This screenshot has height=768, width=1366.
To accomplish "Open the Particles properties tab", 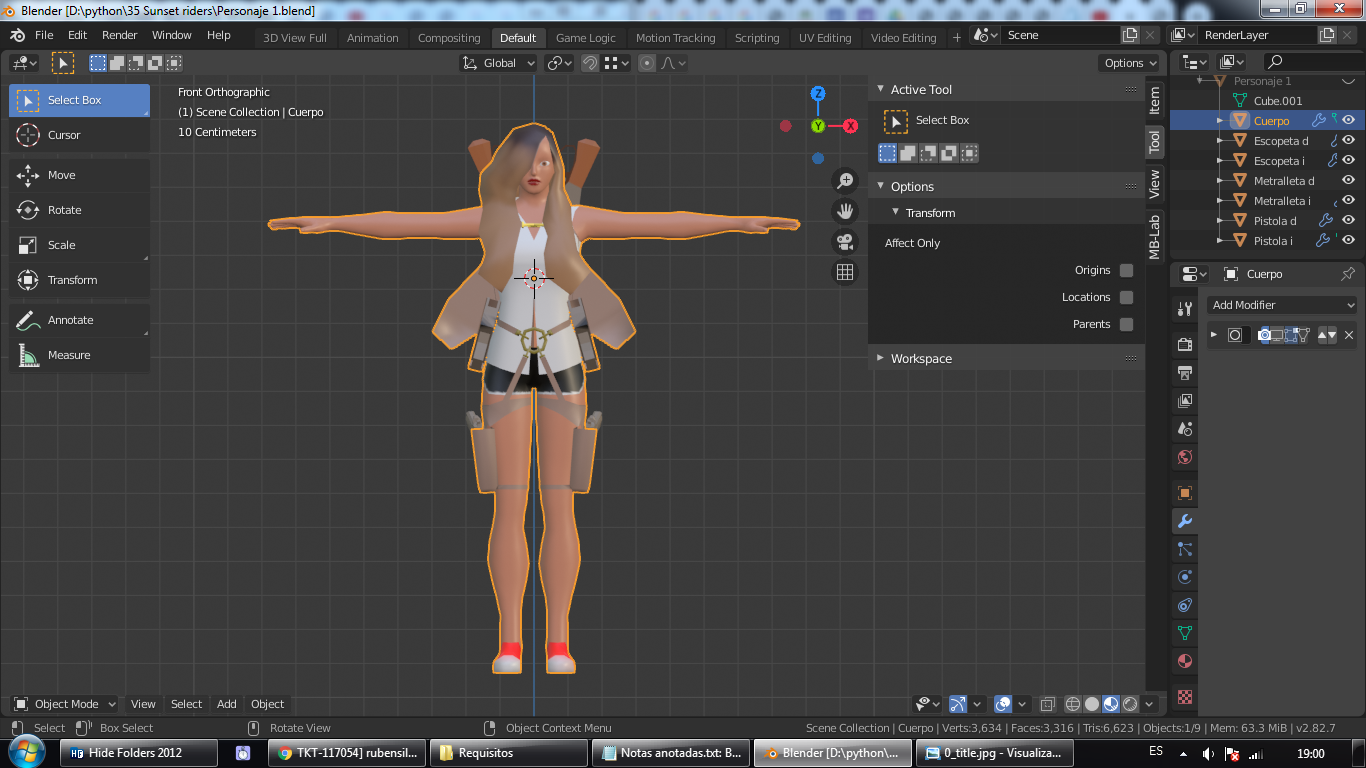I will [1185, 549].
